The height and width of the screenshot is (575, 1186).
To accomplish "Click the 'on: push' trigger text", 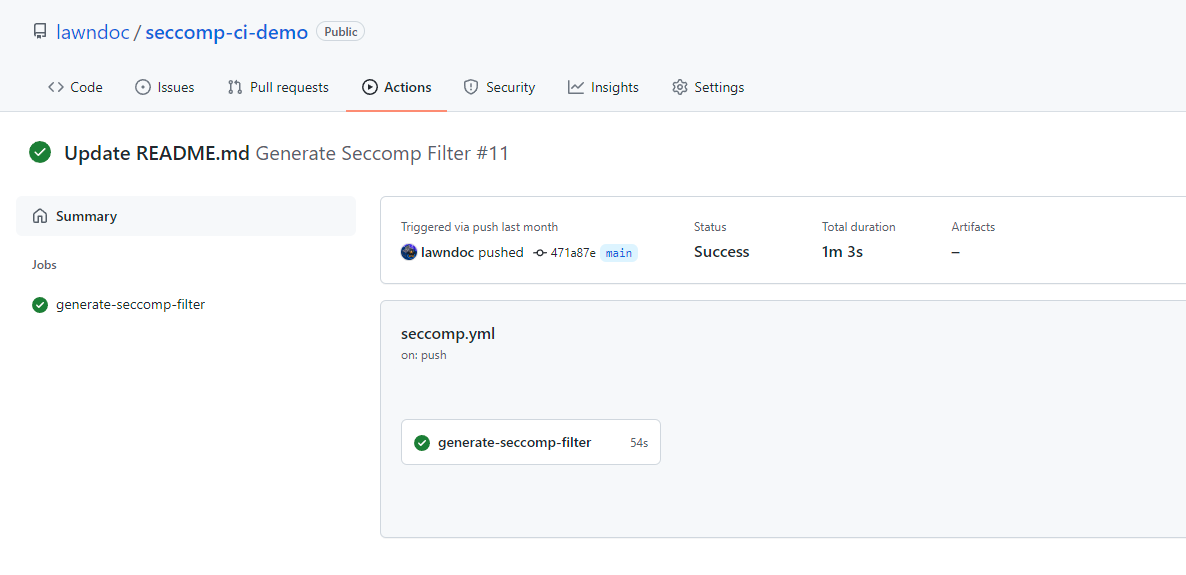I will click(x=424, y=355).
